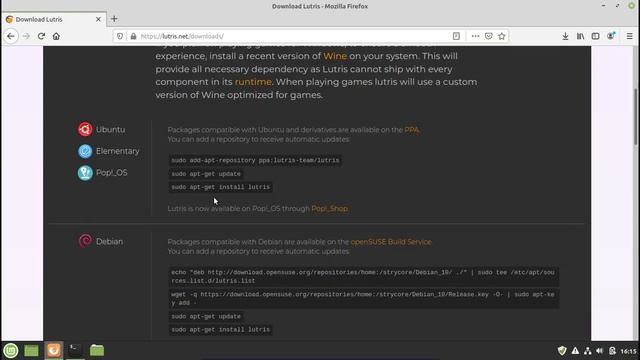This screenshot has width=640, height=360.
Task: Click the Ubuntu 'sudo apt-get install lutris' command
Action: tap(220, 187)
